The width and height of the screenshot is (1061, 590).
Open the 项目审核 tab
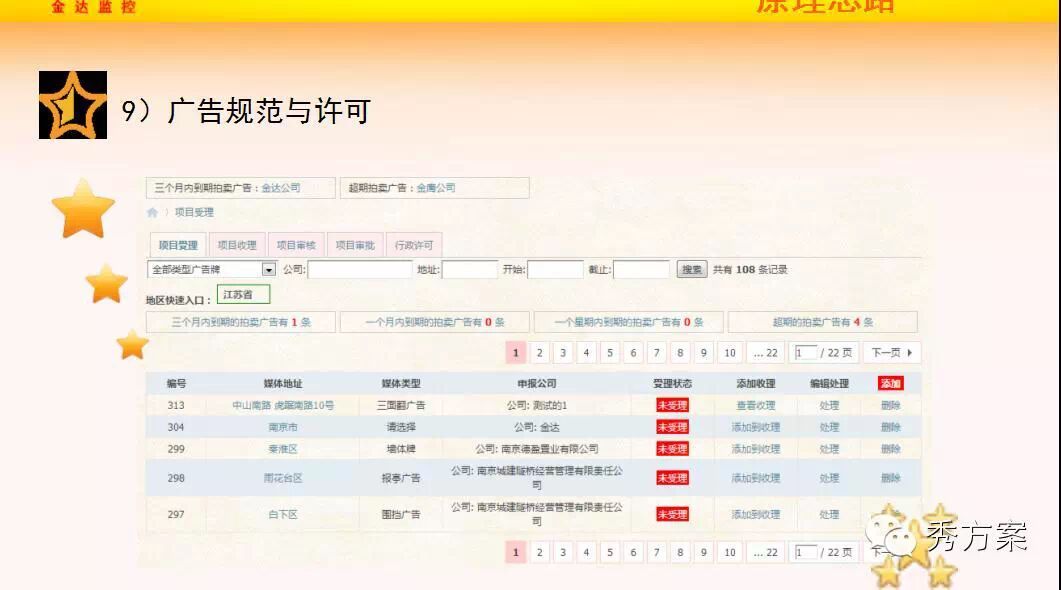(296, 245)
